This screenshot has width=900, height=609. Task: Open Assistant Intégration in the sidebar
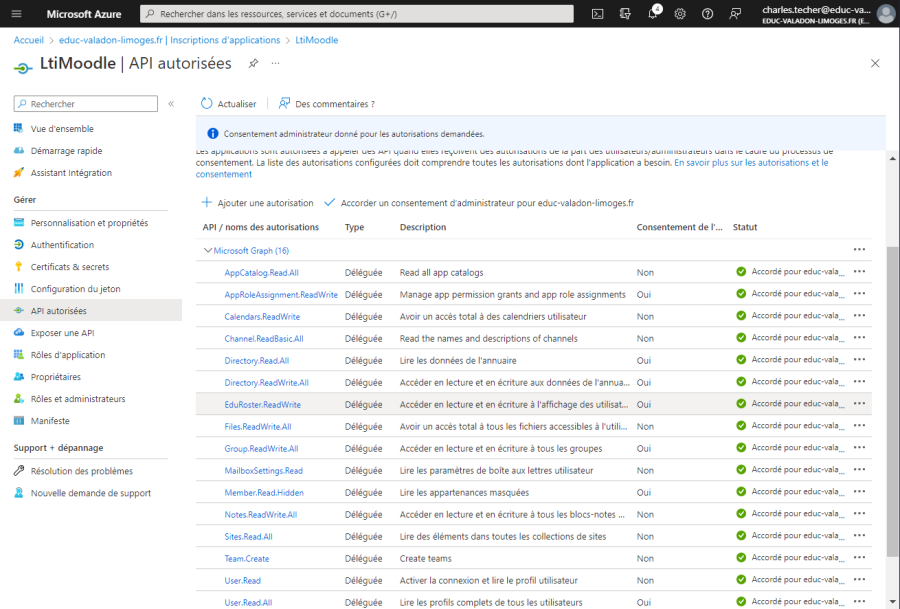click(x=71, y=173)
